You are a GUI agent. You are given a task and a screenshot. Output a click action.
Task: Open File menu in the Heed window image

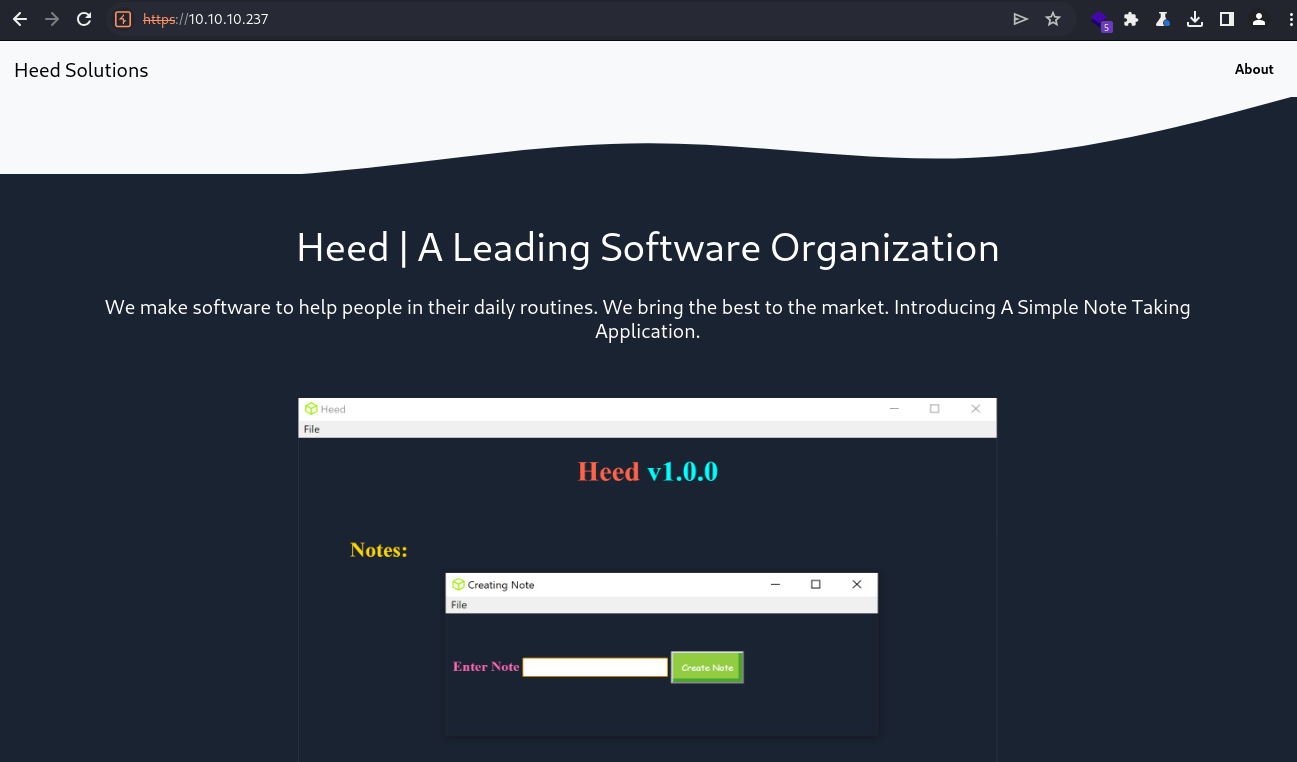click(312, 429)
